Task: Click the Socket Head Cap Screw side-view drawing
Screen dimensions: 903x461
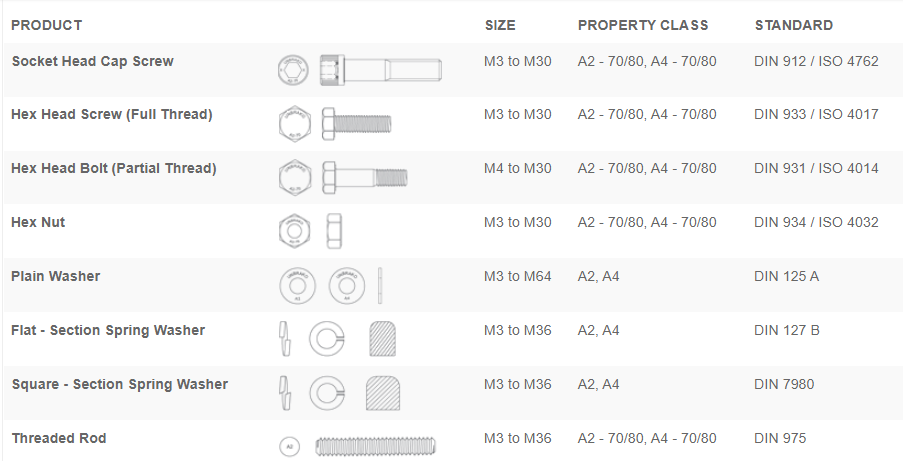Action: (380, 70)
